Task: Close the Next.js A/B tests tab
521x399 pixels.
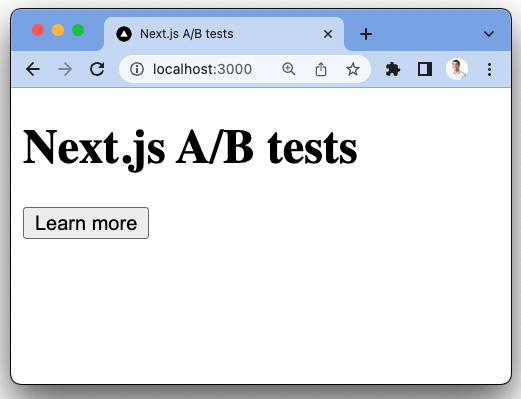Action: tap(328, 34)
